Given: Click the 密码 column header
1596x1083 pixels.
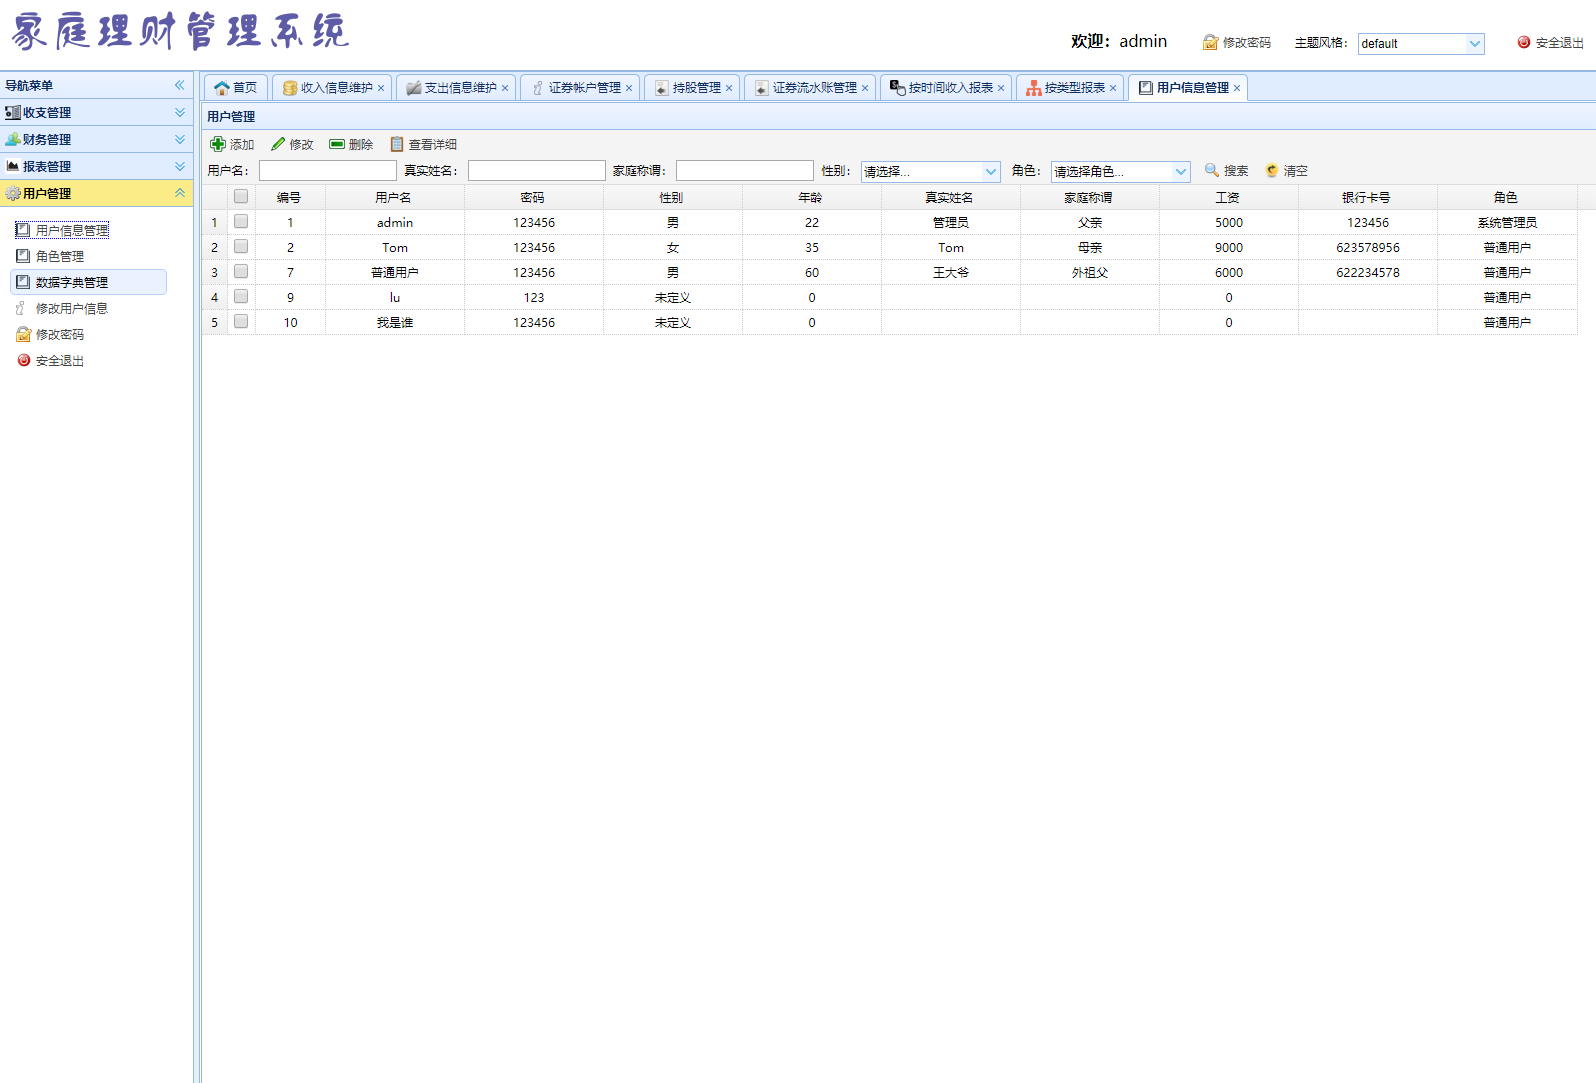Looking at the screenshot, I should 533,198.
